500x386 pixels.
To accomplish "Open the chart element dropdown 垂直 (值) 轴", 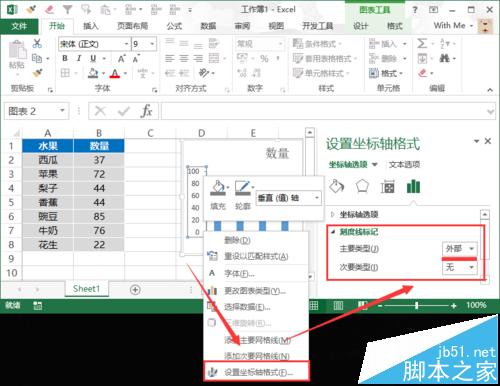I will pos(317,198).
